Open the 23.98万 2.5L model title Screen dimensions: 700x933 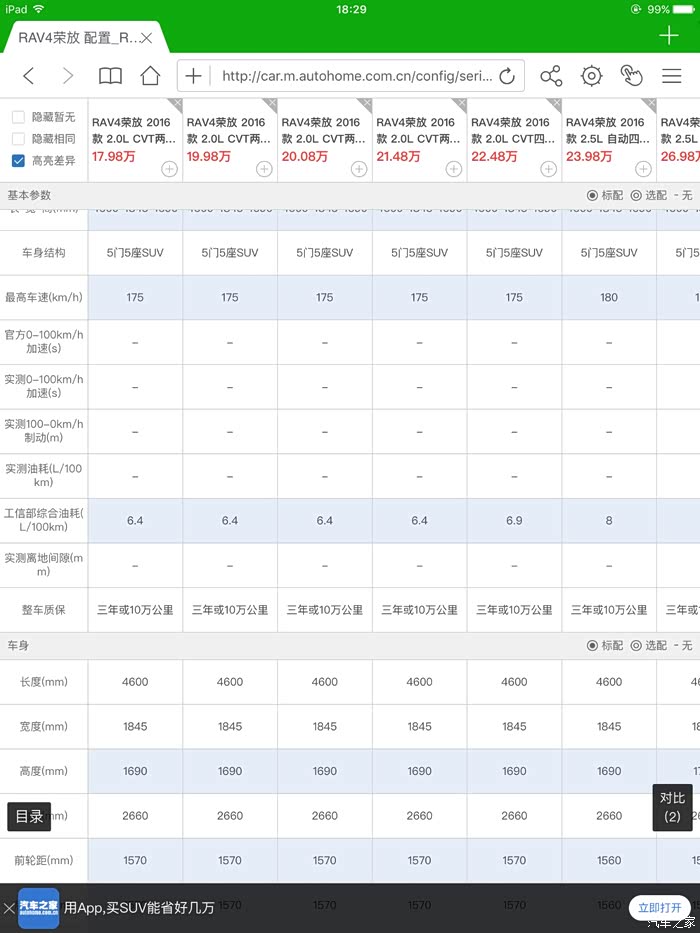pyautogui.click(x=607, y=130)
